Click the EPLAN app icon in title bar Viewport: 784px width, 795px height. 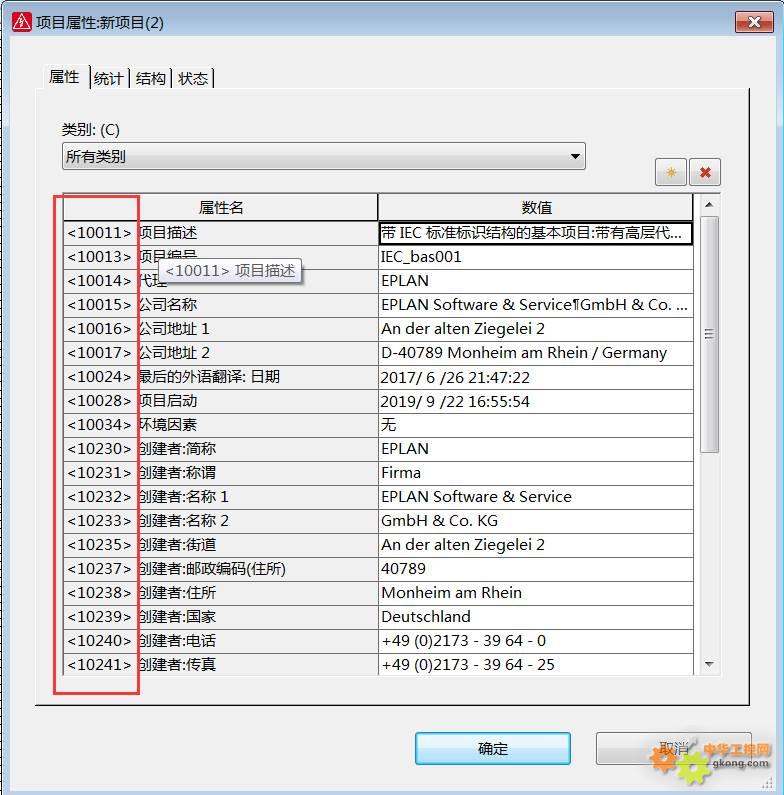click(22, 22)
